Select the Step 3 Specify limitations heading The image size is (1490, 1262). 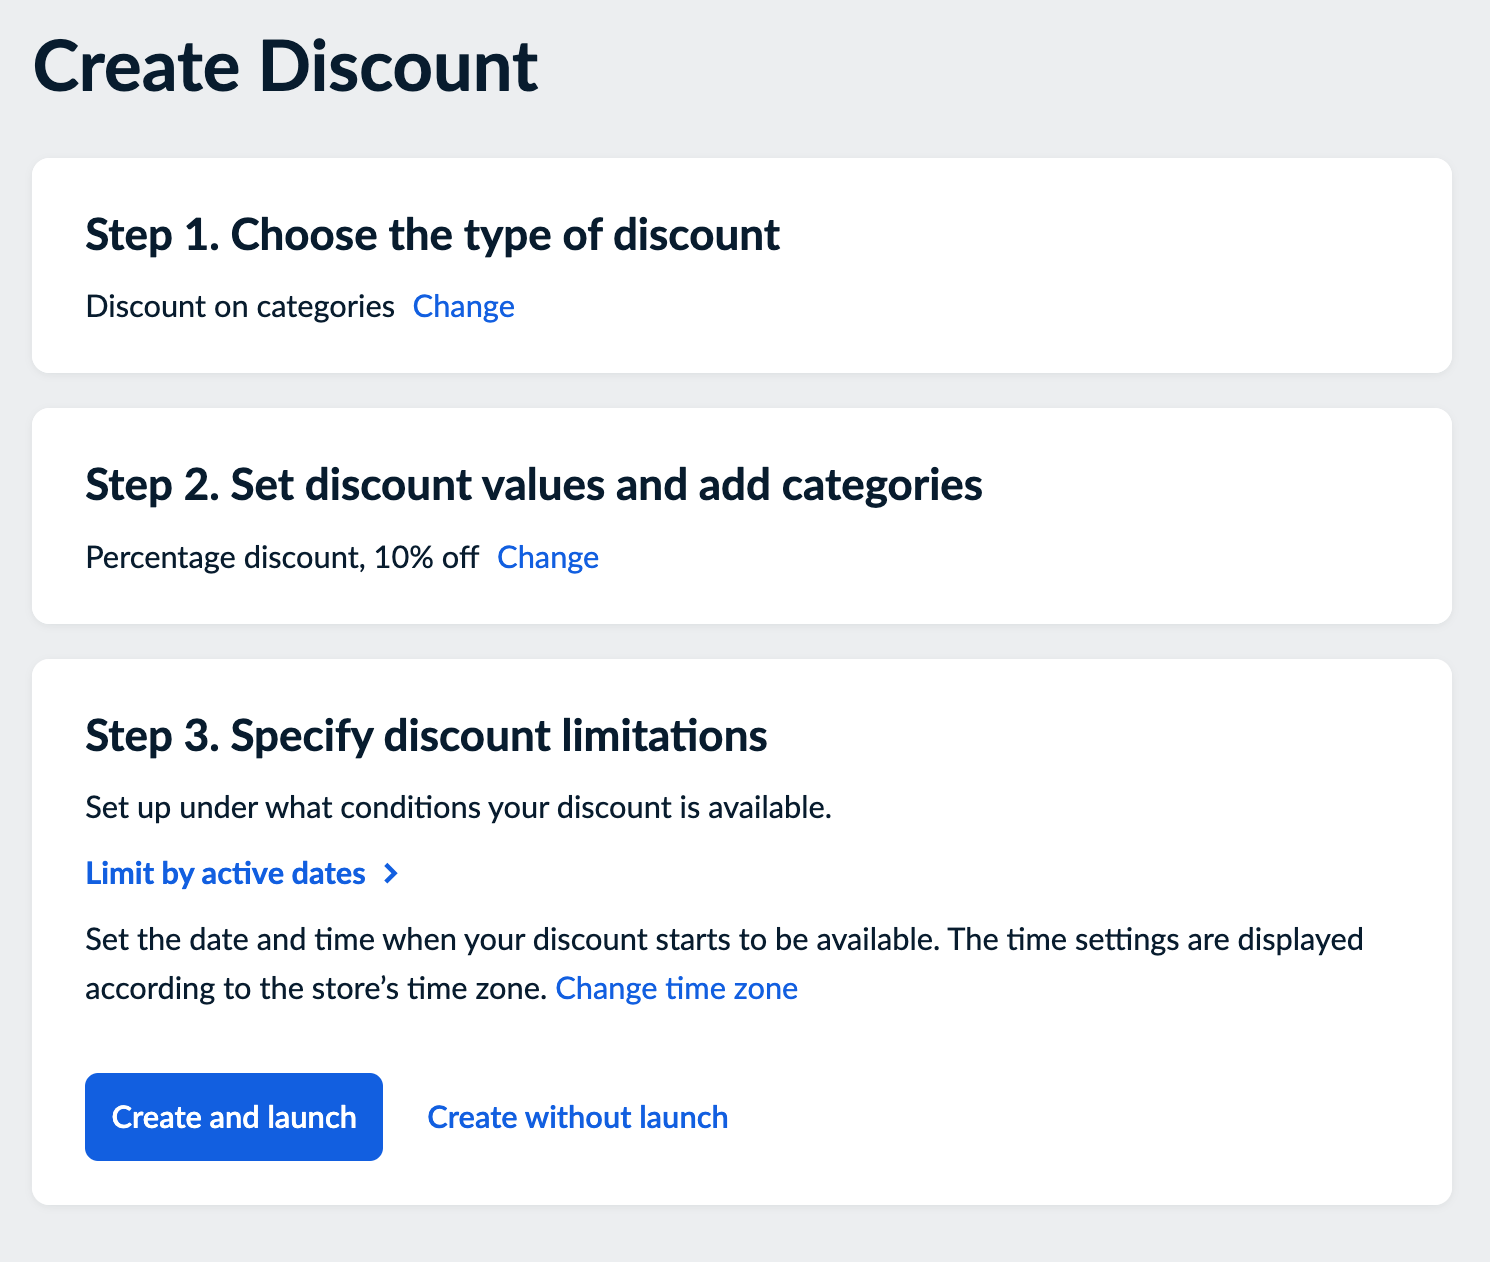coord(426,736)
